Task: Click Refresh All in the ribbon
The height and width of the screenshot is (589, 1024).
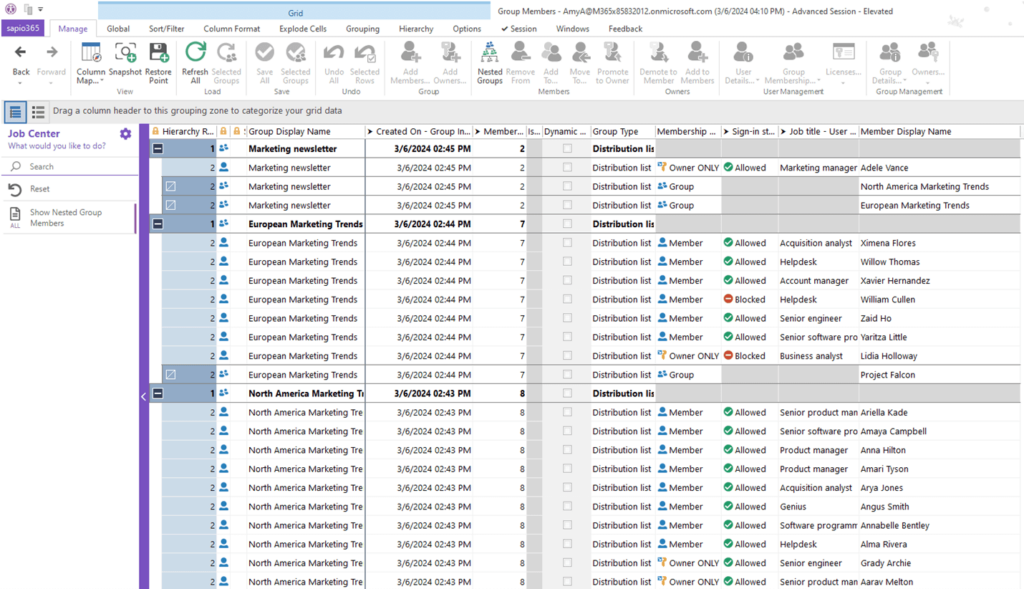Action: (195, 63)
